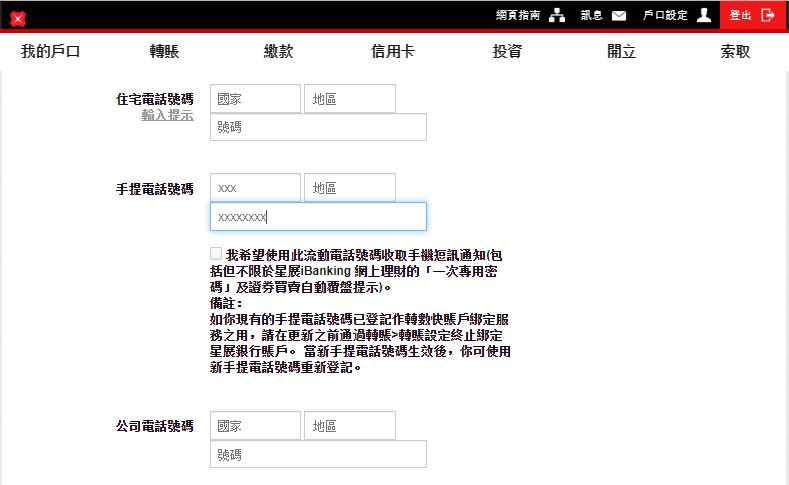Click the 戶口設定 user profile icon
This screenshot has width=789, height=485.
704,15
